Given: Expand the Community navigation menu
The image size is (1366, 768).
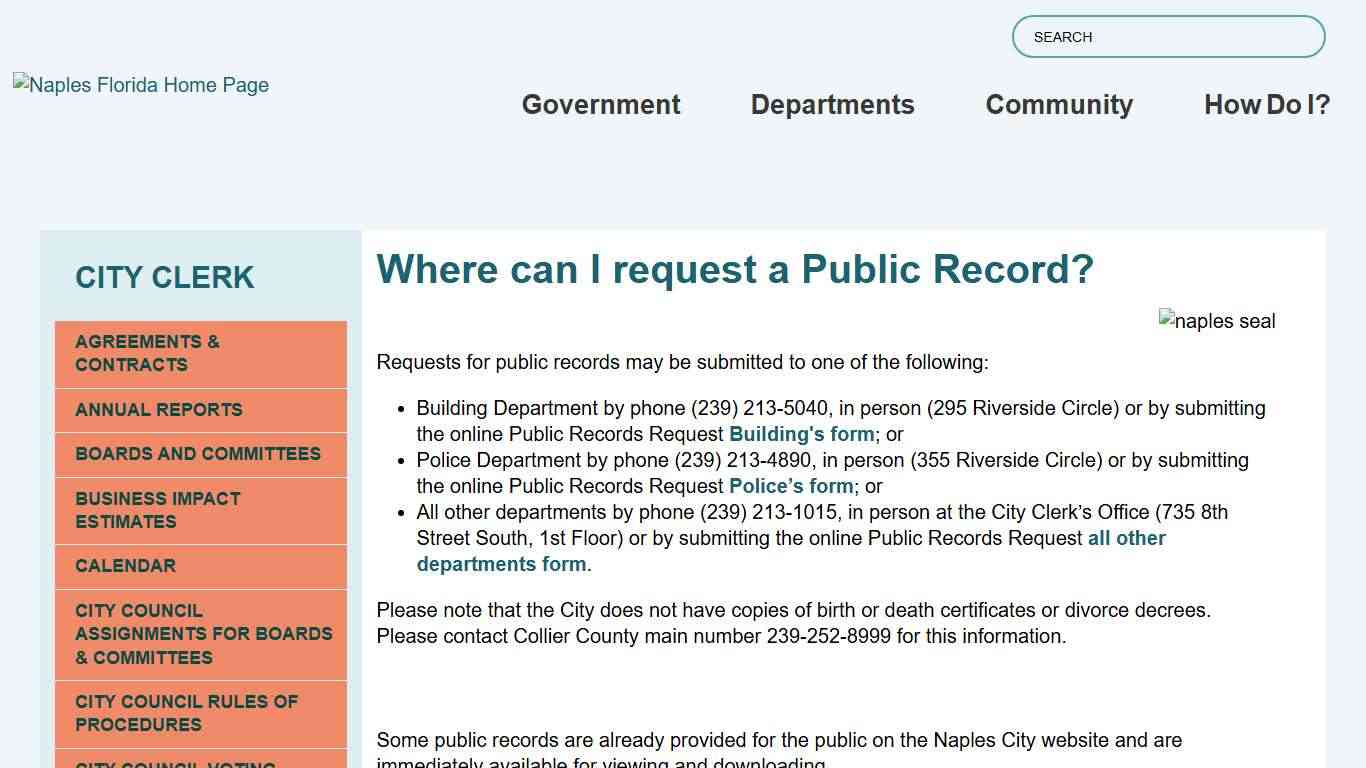Looking at the screenshot, I should [1059, 104].
